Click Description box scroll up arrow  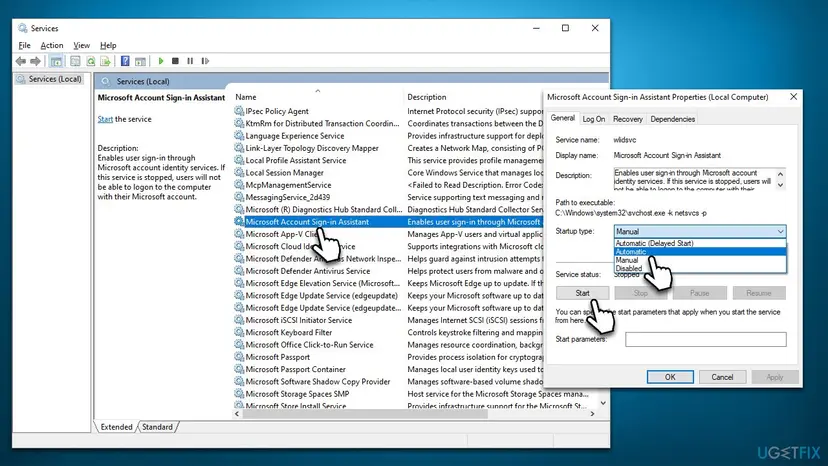tap(780, 174)
